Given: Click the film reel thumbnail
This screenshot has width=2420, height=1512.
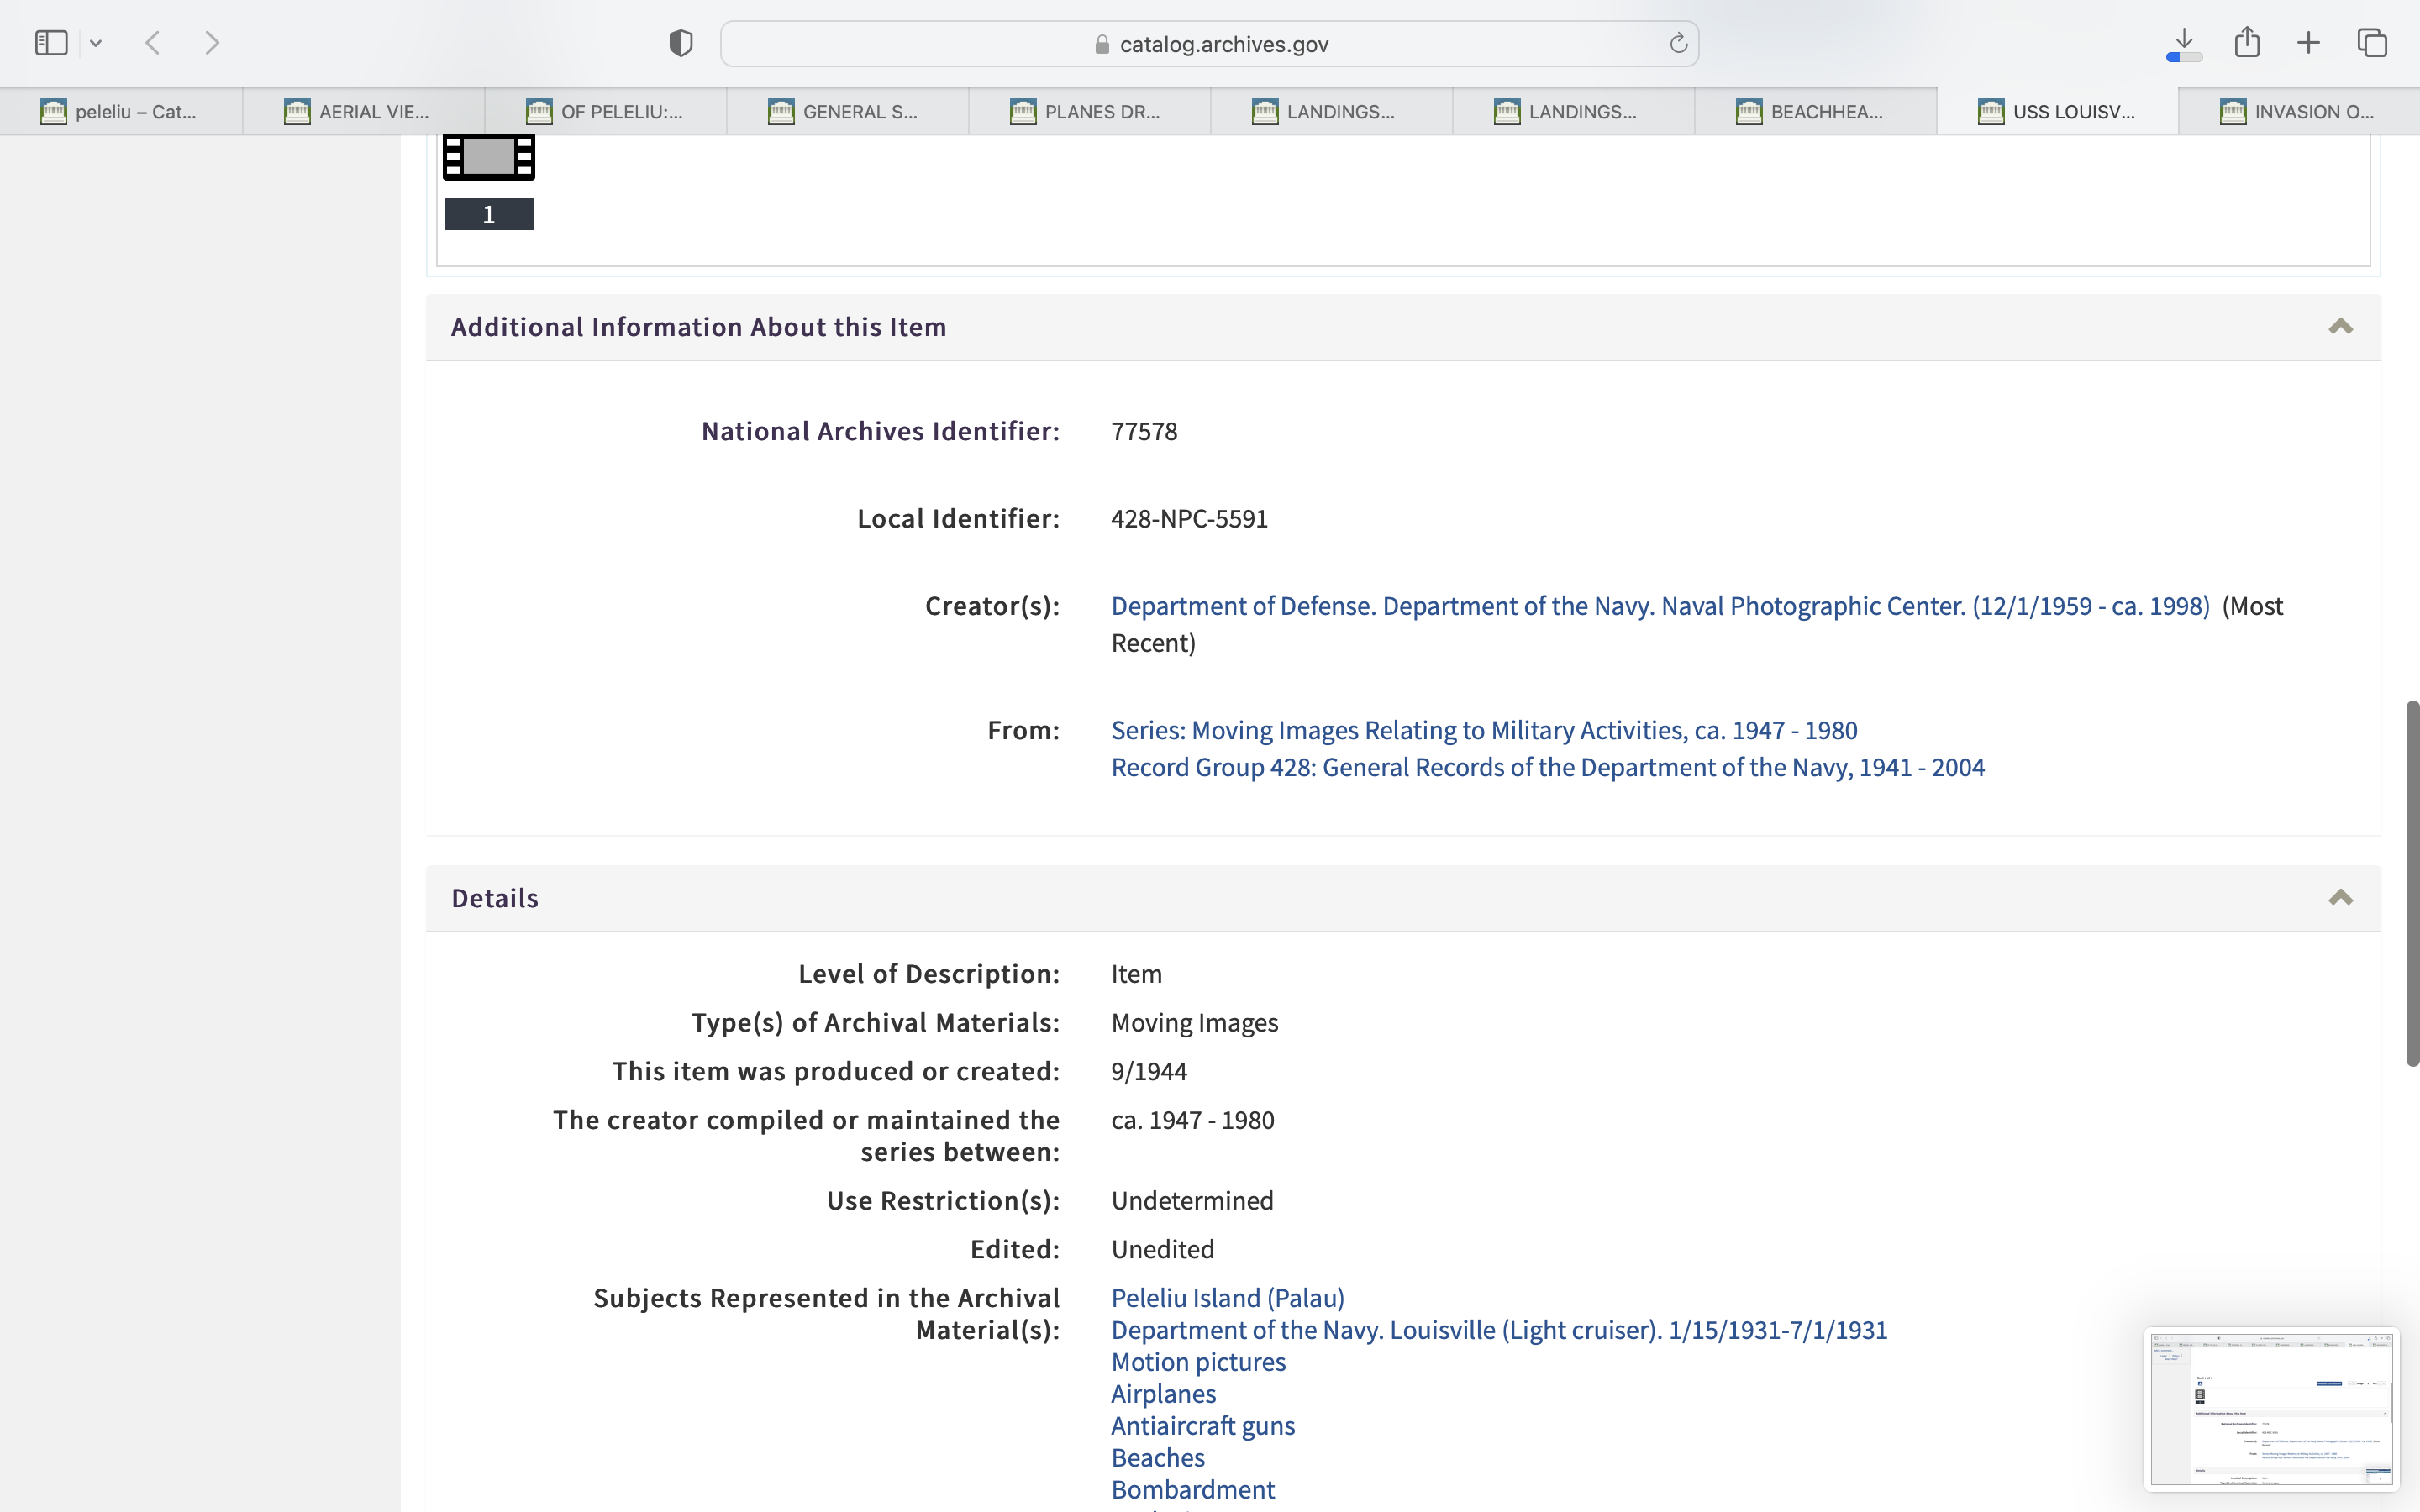Looking at the screenshot, I should (x=489, y=158).
